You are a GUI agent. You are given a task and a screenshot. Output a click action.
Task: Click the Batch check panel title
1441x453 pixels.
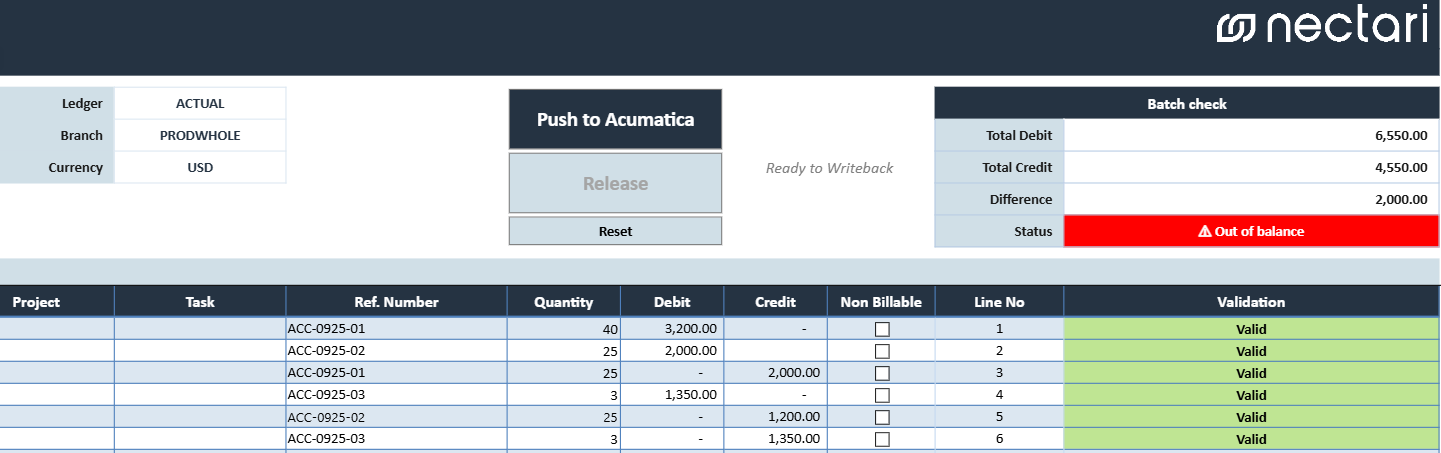[1187, 103]
